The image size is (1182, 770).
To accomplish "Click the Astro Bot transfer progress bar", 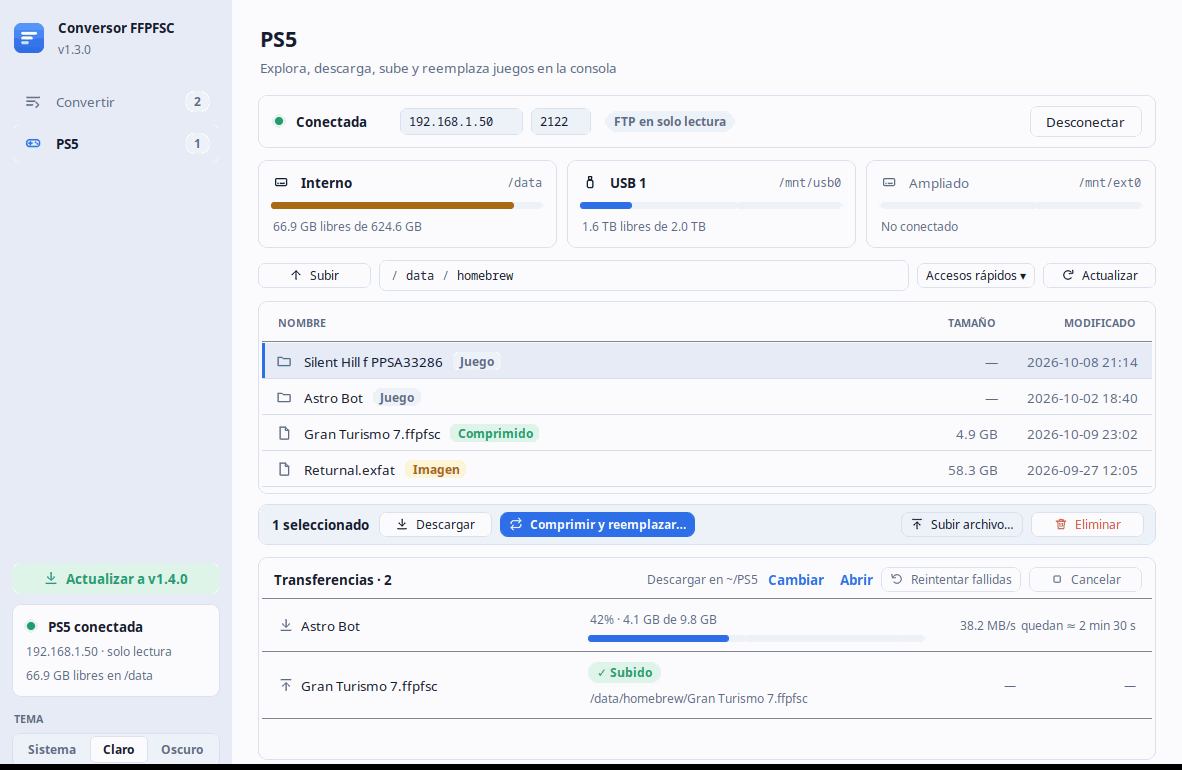I will [756, 639].
